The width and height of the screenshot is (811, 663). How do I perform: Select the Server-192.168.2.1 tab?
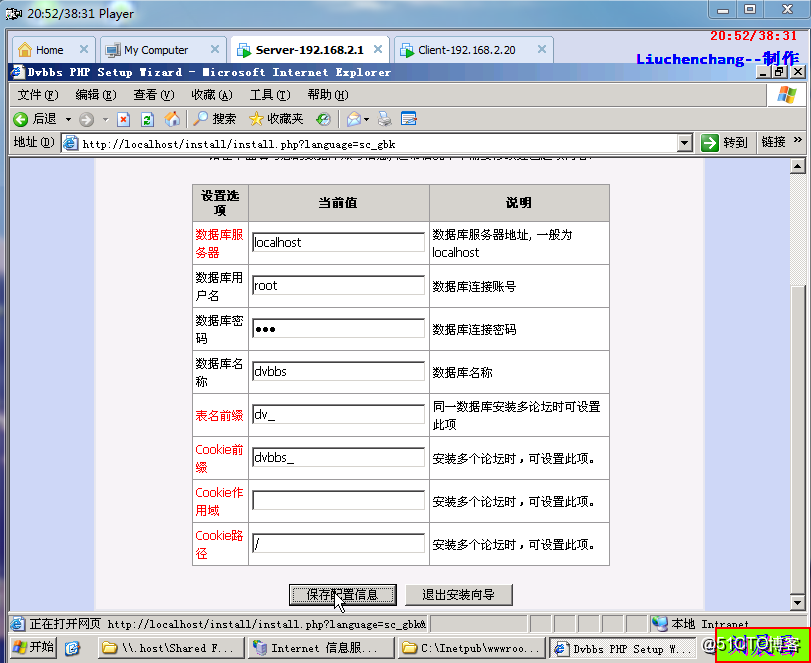pos(309,50)
